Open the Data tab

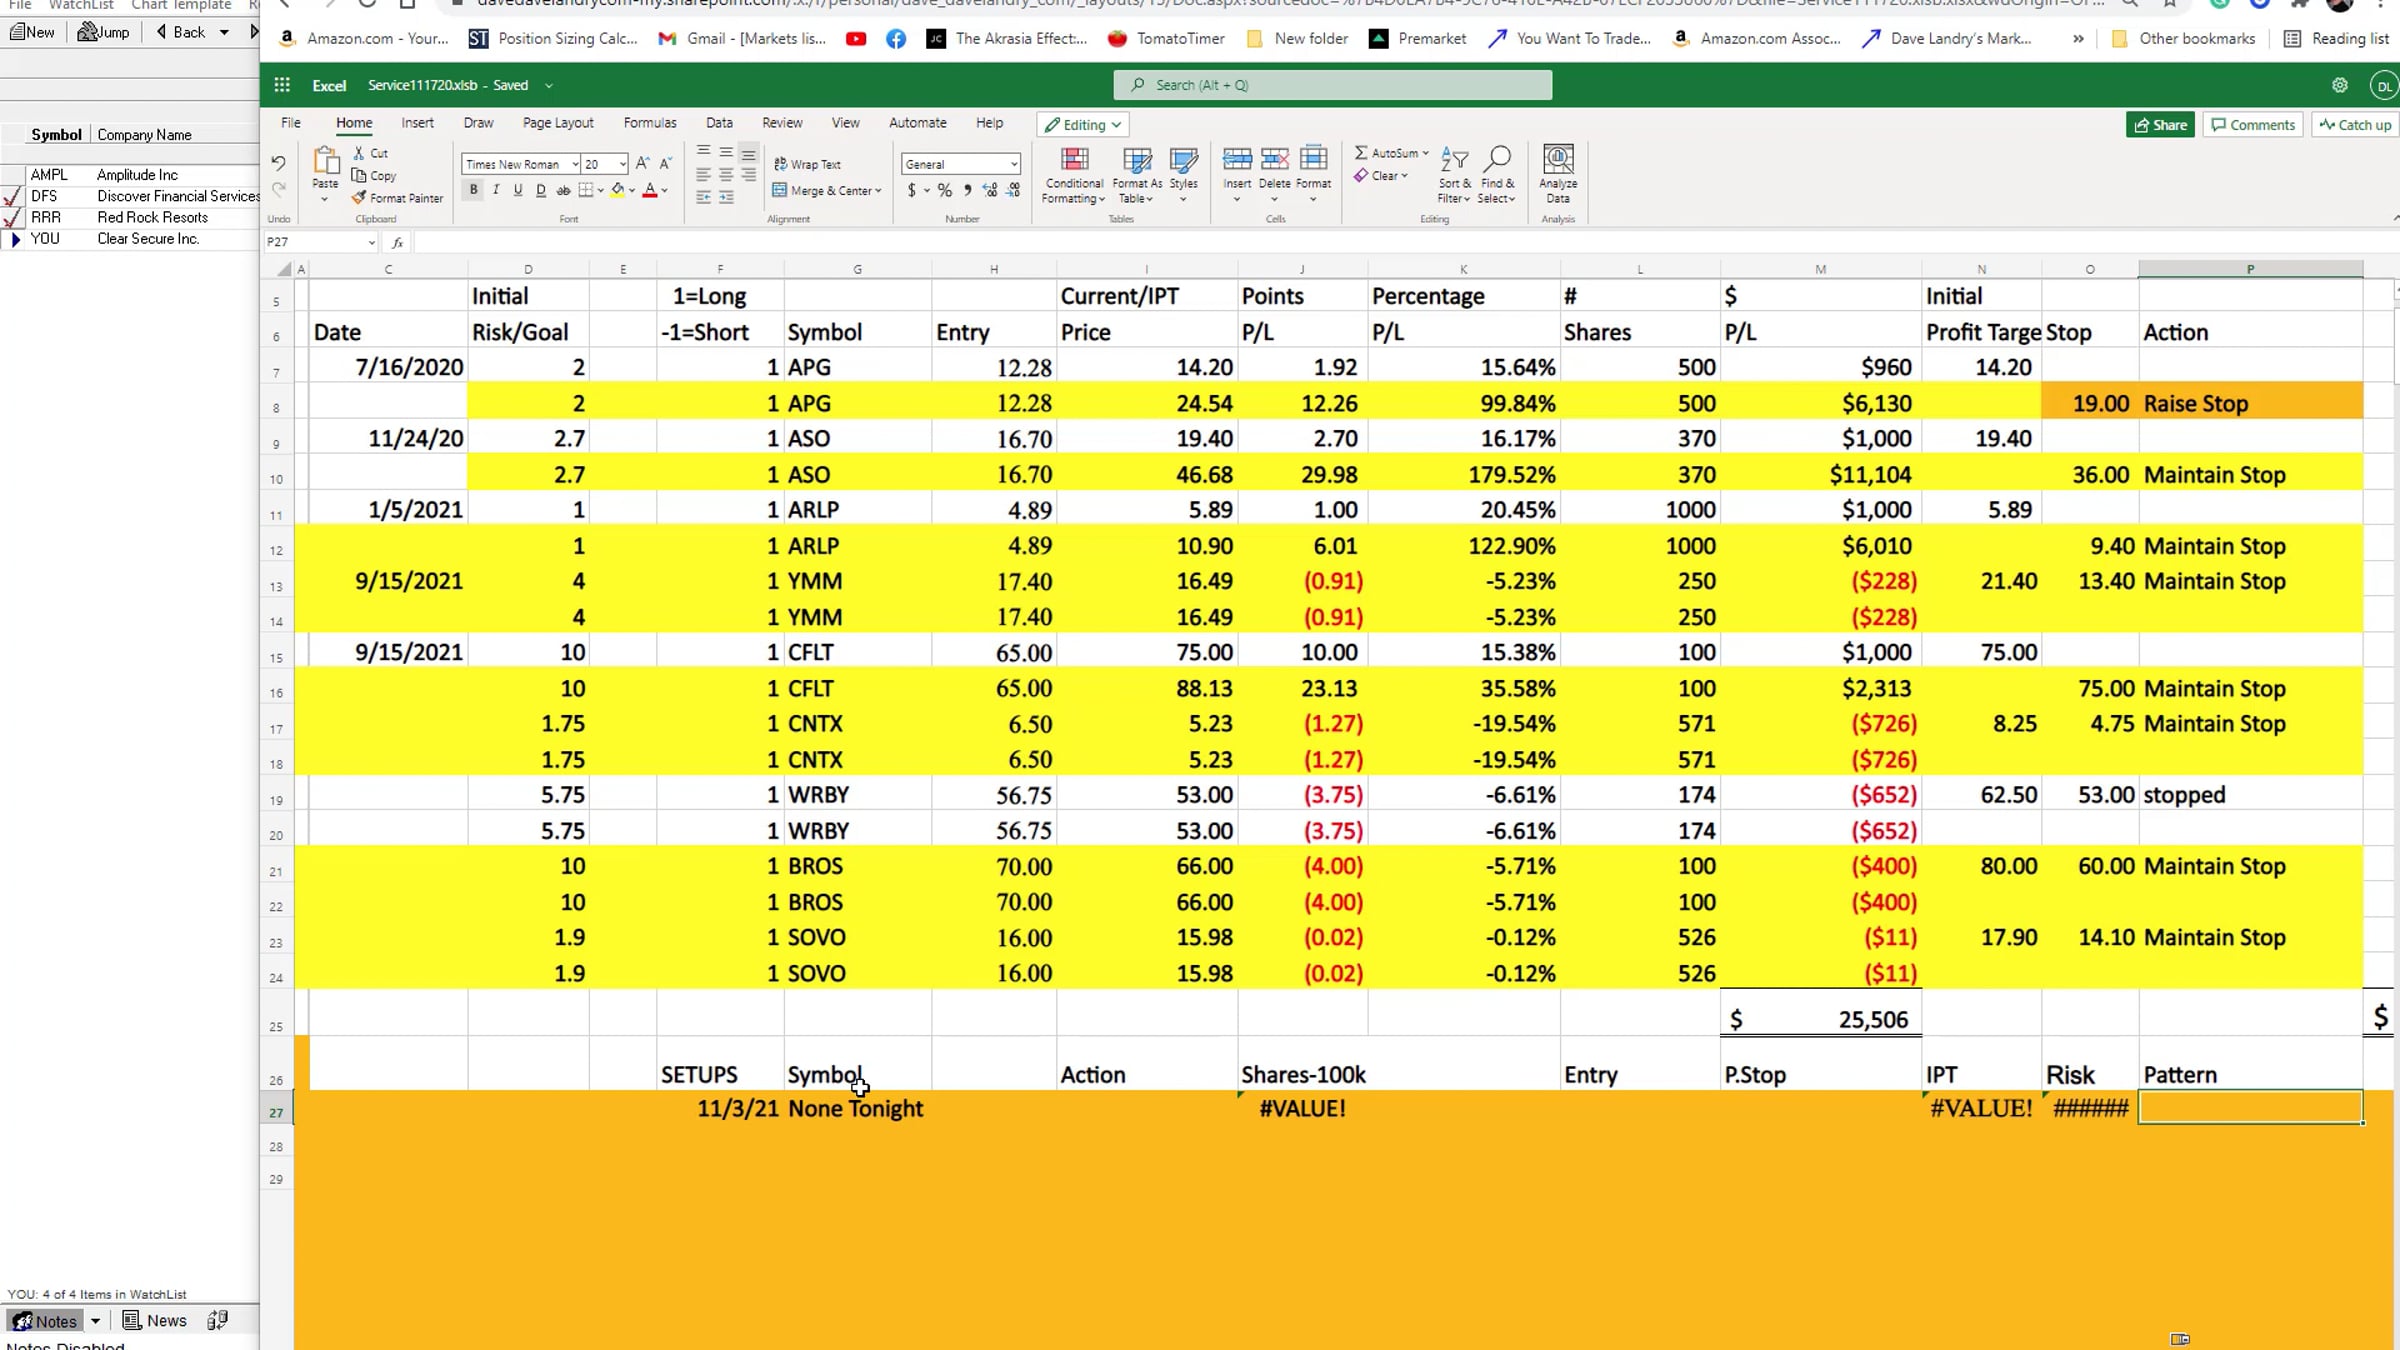point(719,123)
